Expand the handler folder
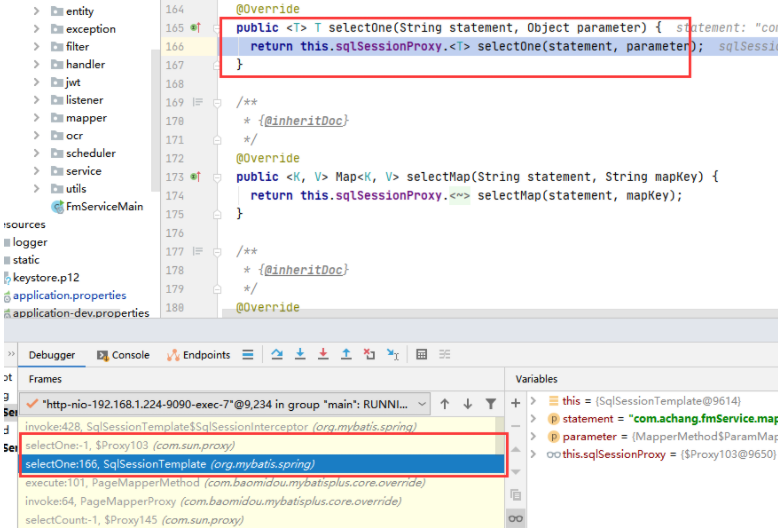Screen dimensions: 778x528 point(36,64)
